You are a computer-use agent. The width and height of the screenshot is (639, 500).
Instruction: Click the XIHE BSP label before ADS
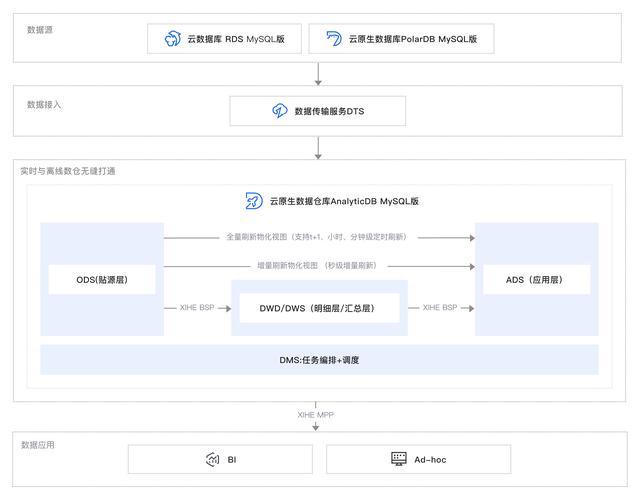click(x=440, y=308)
